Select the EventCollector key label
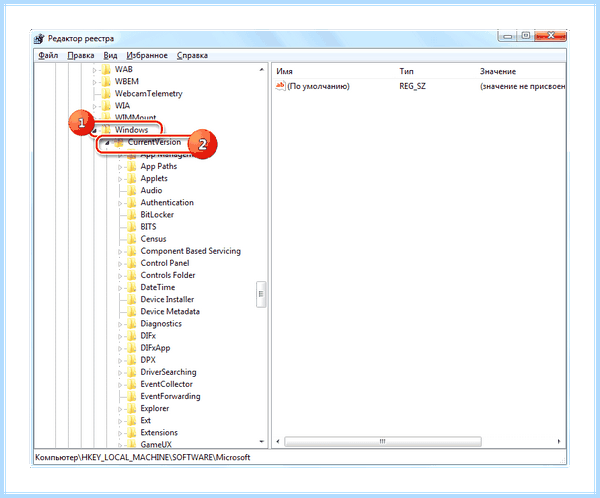Screen dimensions: 600x498 pyautogui.click(x=166, y=384)
